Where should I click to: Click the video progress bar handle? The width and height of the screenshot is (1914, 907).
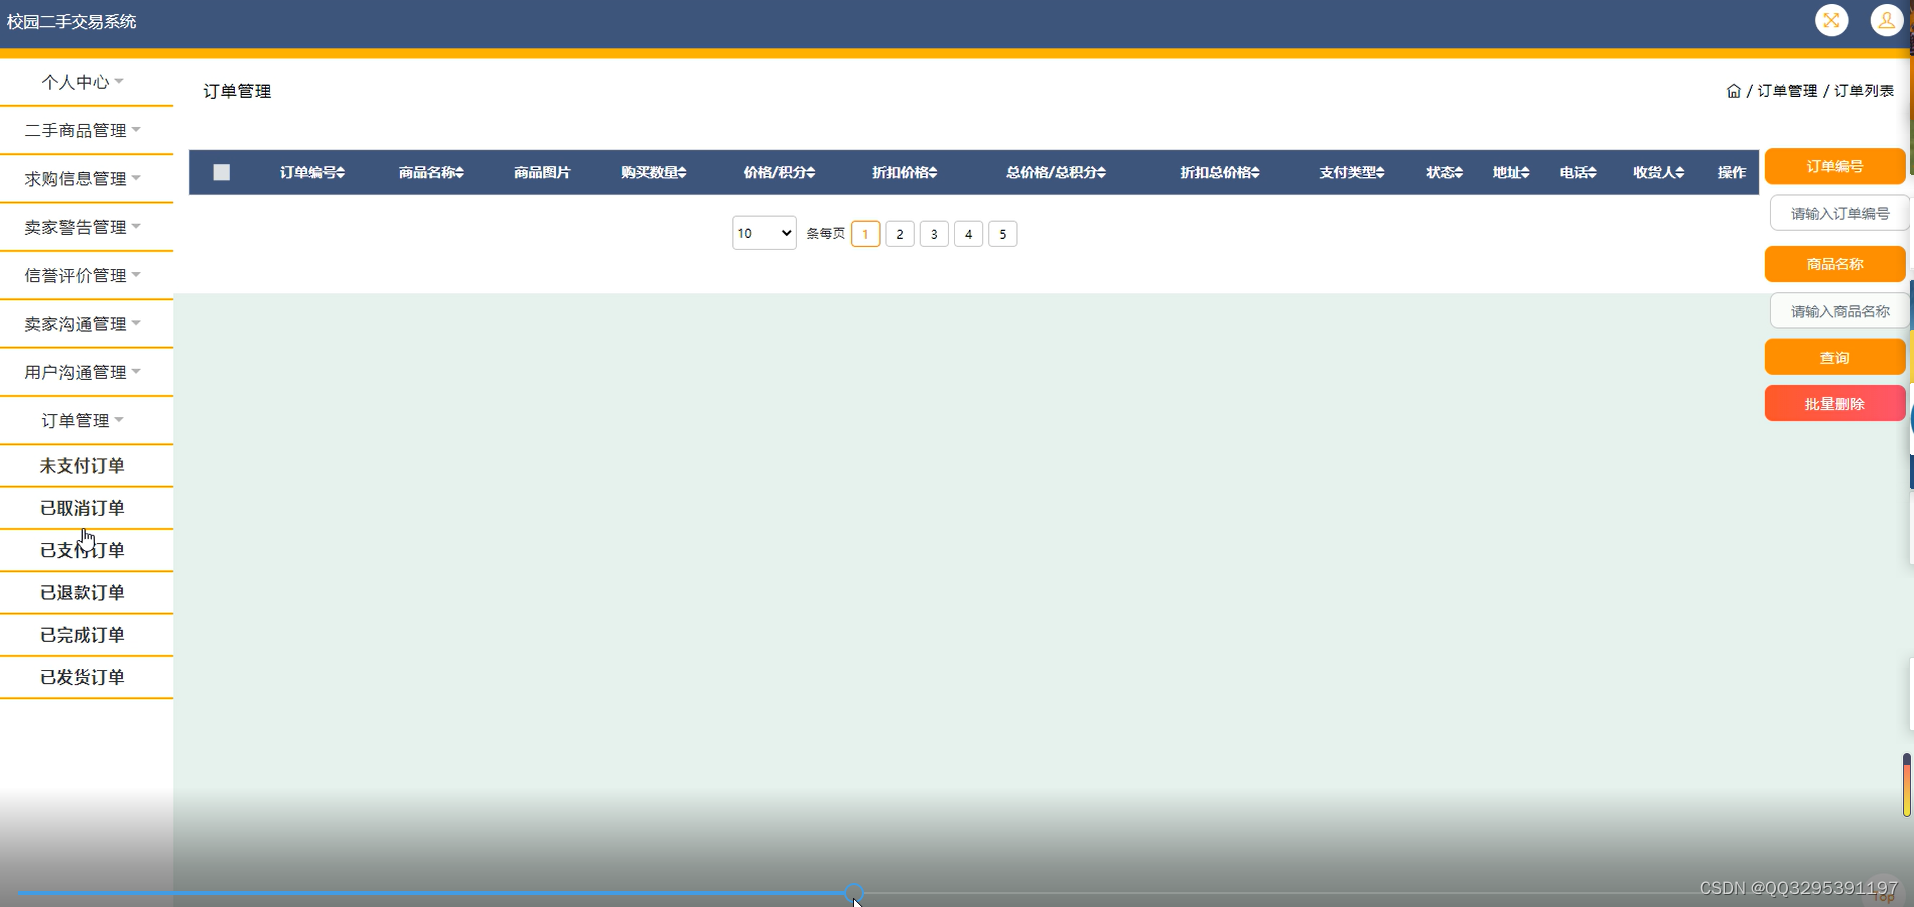[854, 892]
